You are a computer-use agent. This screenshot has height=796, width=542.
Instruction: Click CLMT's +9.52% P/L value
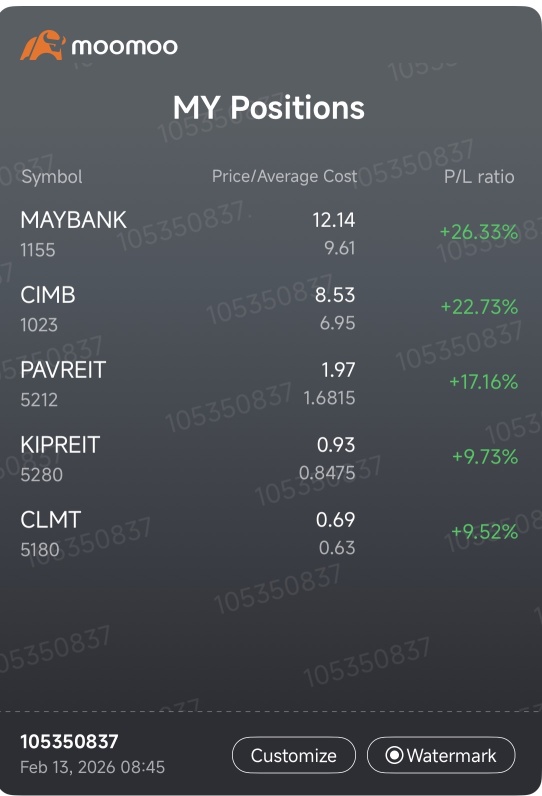(x=485, y=532)
